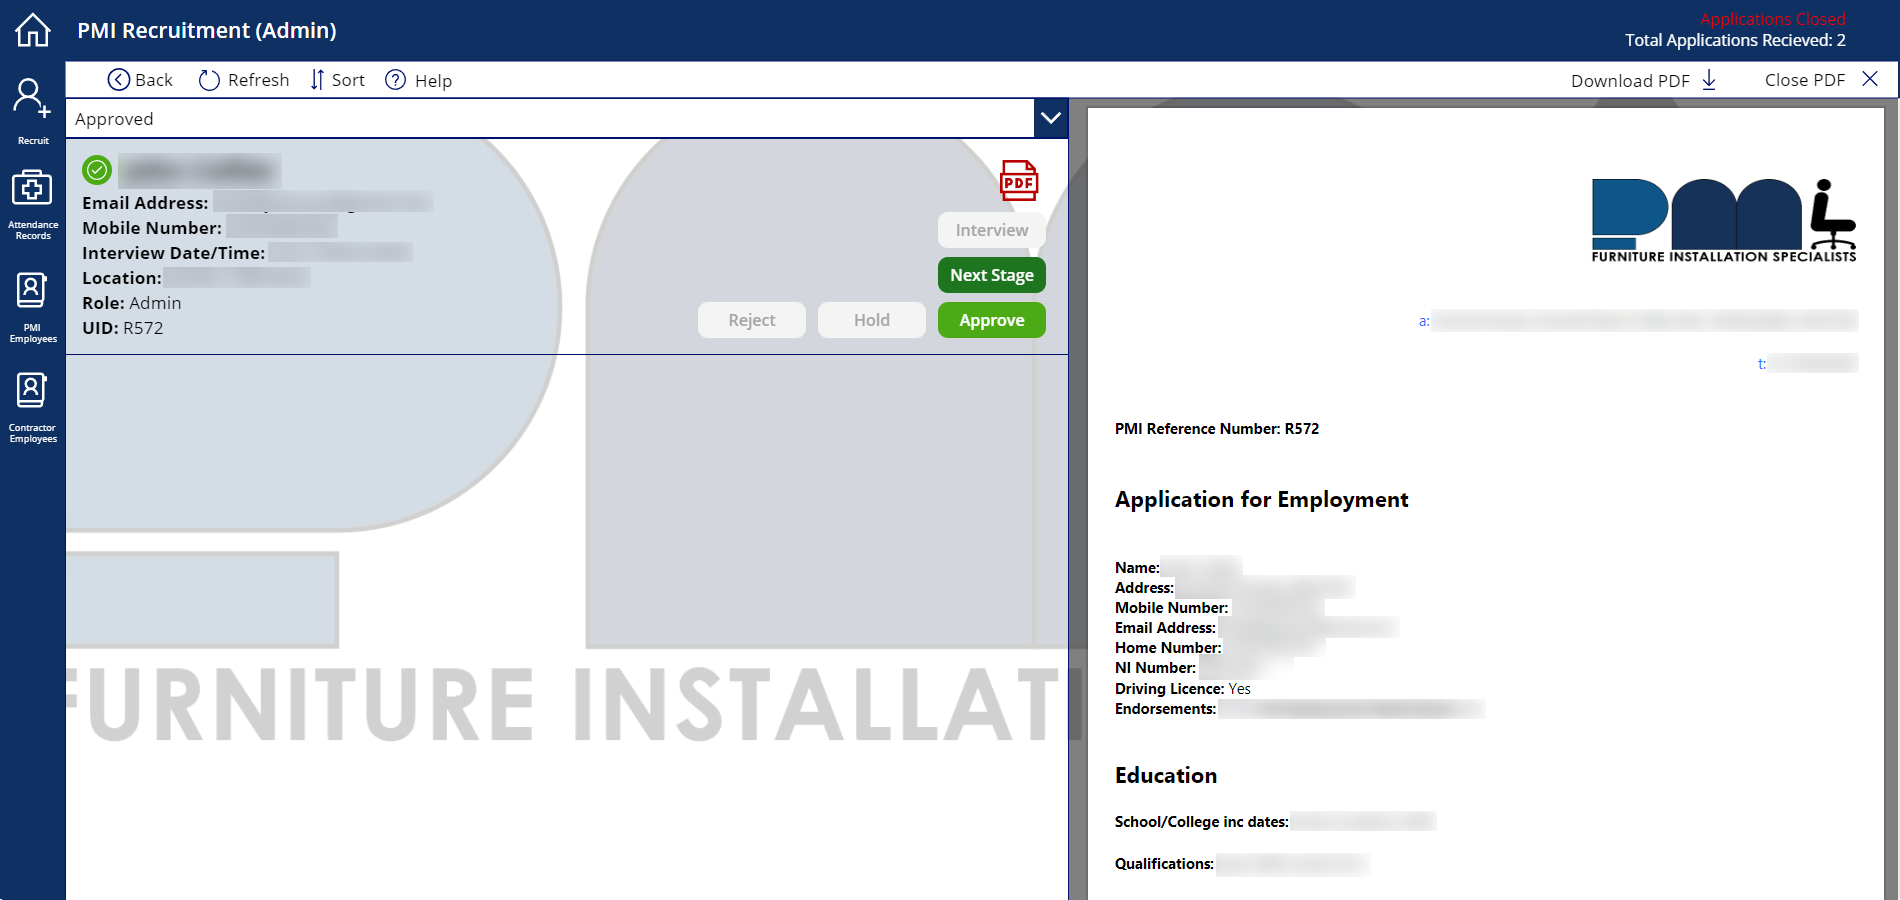This screenshot has width=1900, height=900.
Task: Open PMI Employees in sidebar
Action: (32, 308)
